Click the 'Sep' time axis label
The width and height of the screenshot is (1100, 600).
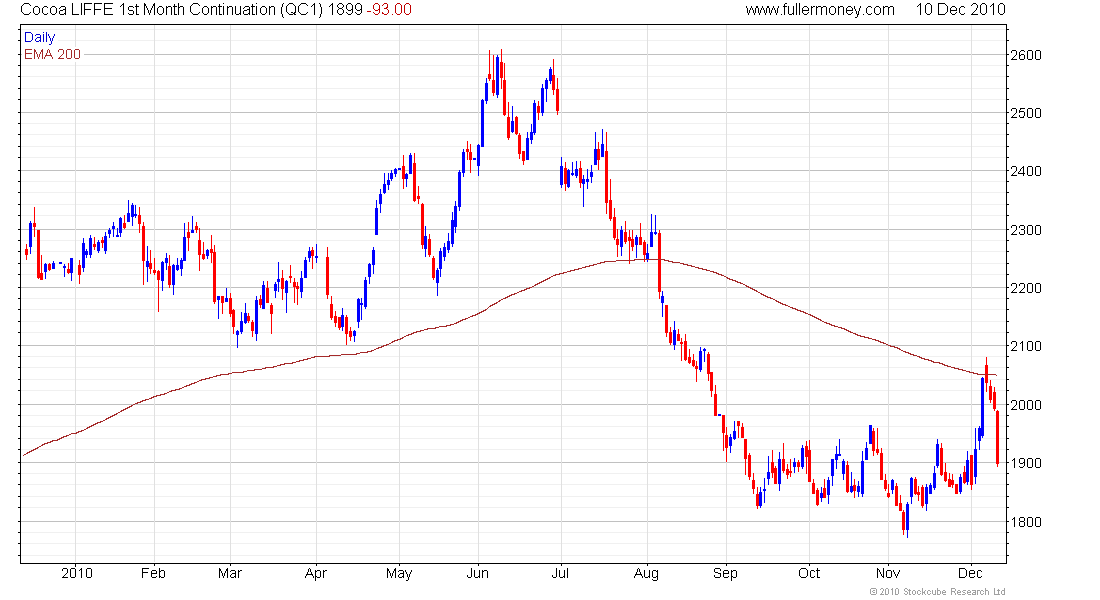pyautogui.click(x=725, y=573)
